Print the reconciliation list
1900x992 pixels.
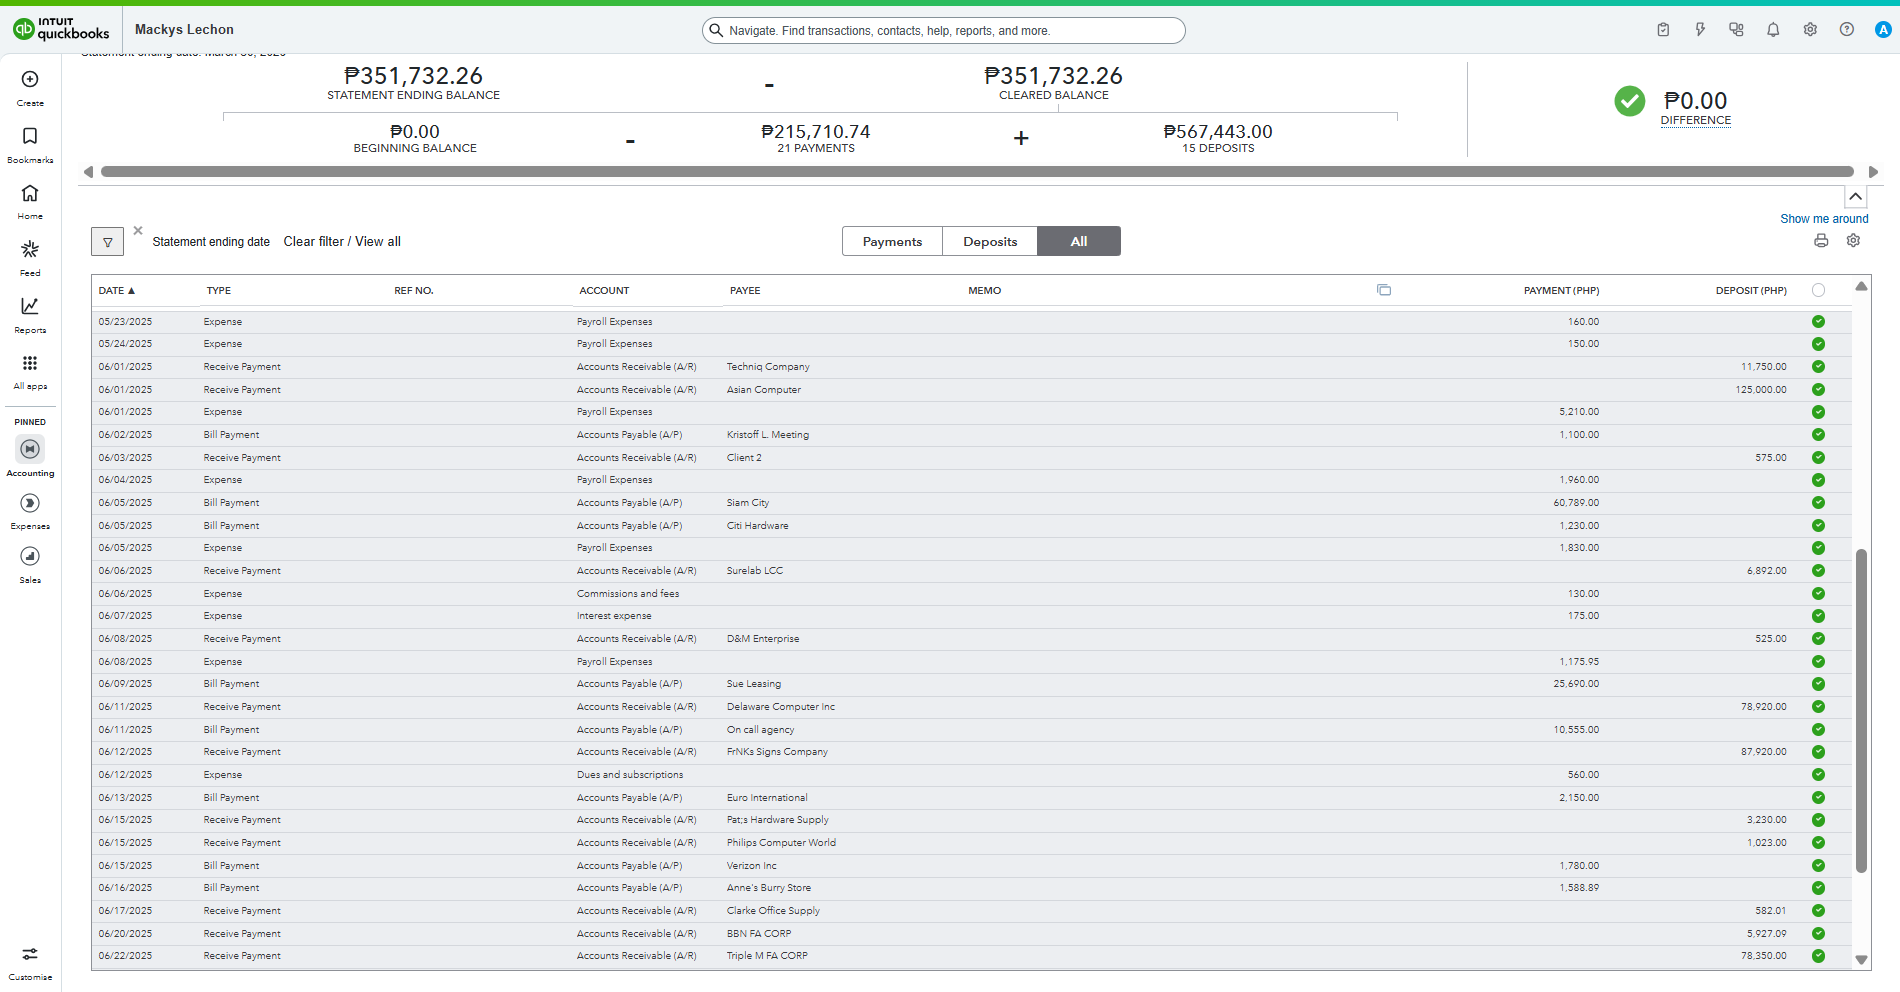click(x=1821, y=241)
